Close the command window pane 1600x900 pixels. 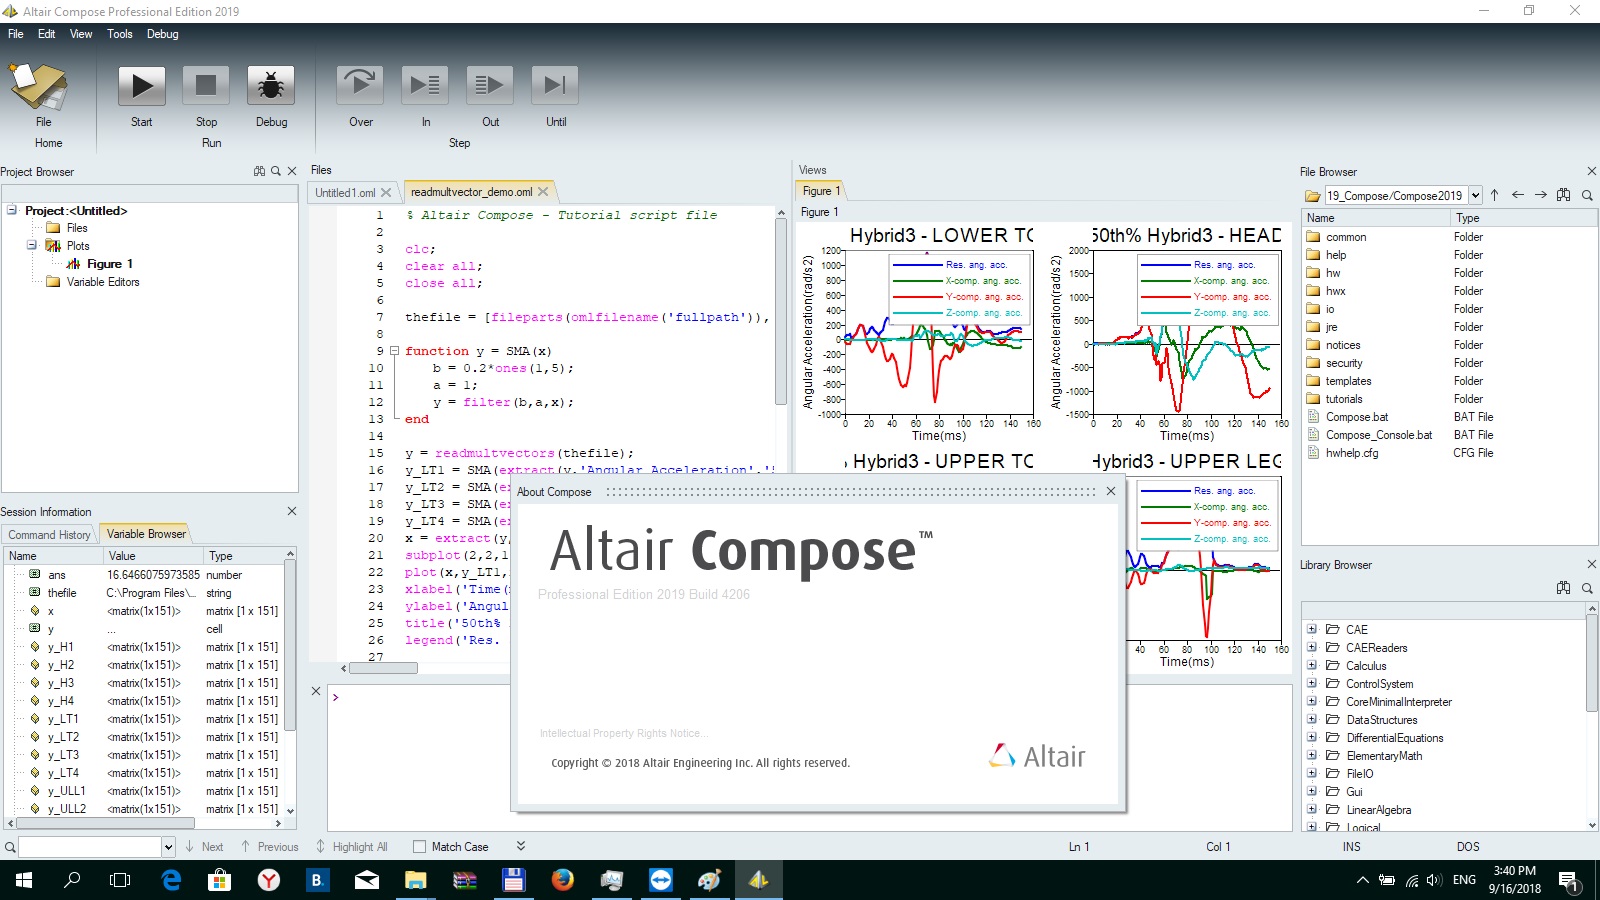tap(316, 691)
